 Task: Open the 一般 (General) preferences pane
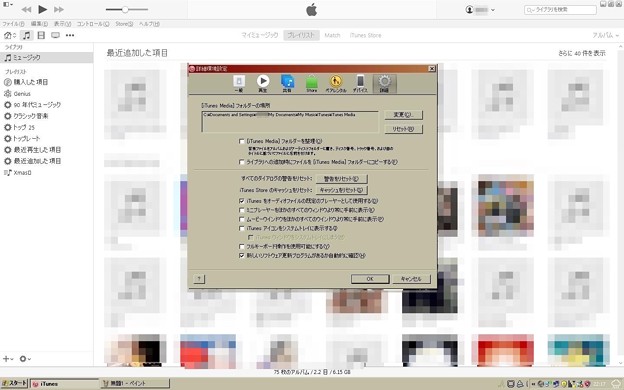click(239, 84)
